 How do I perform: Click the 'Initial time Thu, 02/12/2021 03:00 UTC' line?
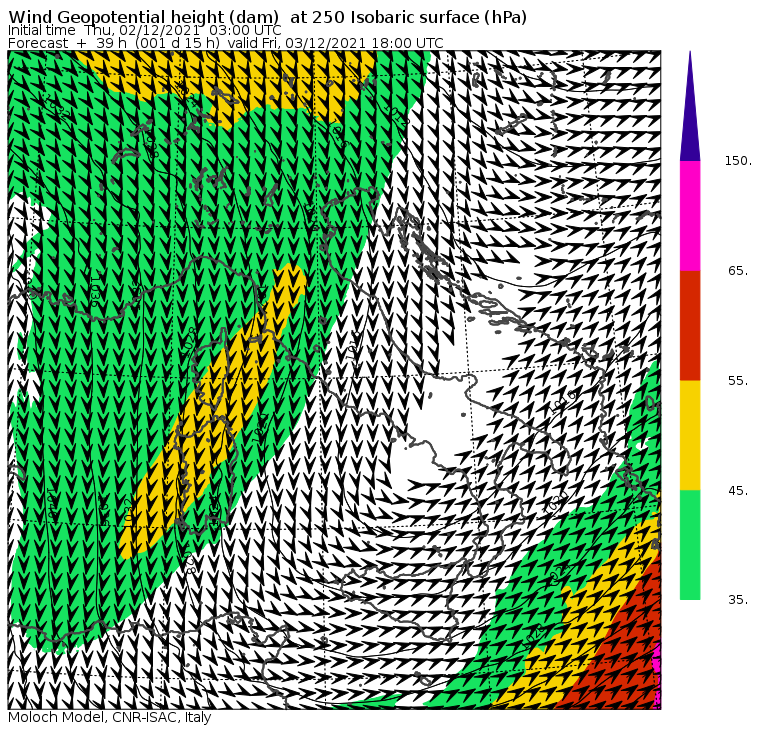click(144, 30)
